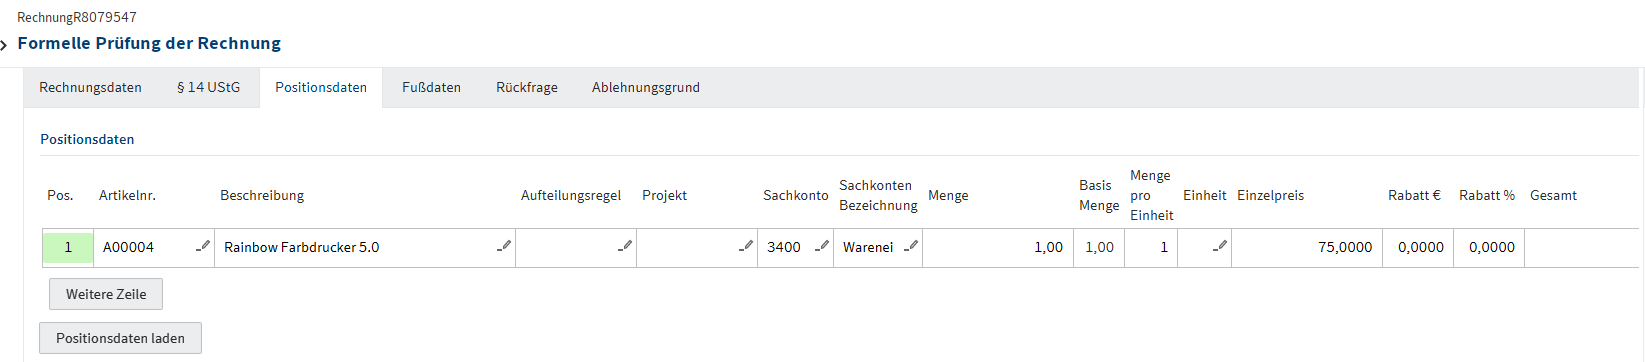Switch to the Rechnungsdaten tab
Viewport: 1645px width, 362px height.
[90, 87]
